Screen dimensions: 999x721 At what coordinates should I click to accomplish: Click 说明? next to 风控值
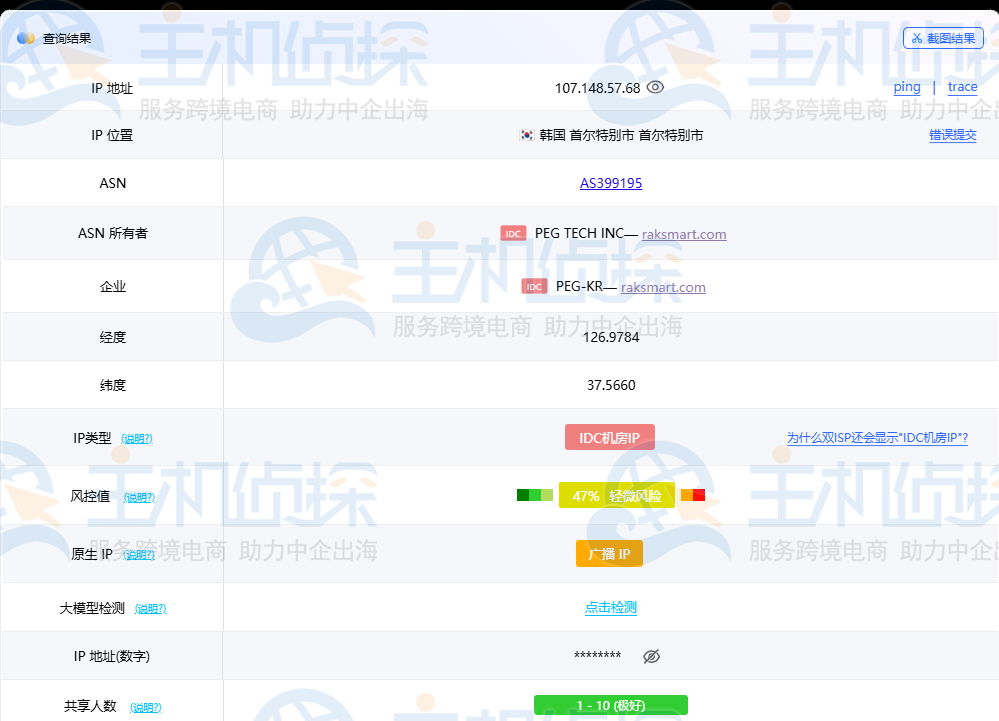coord(139,496)
